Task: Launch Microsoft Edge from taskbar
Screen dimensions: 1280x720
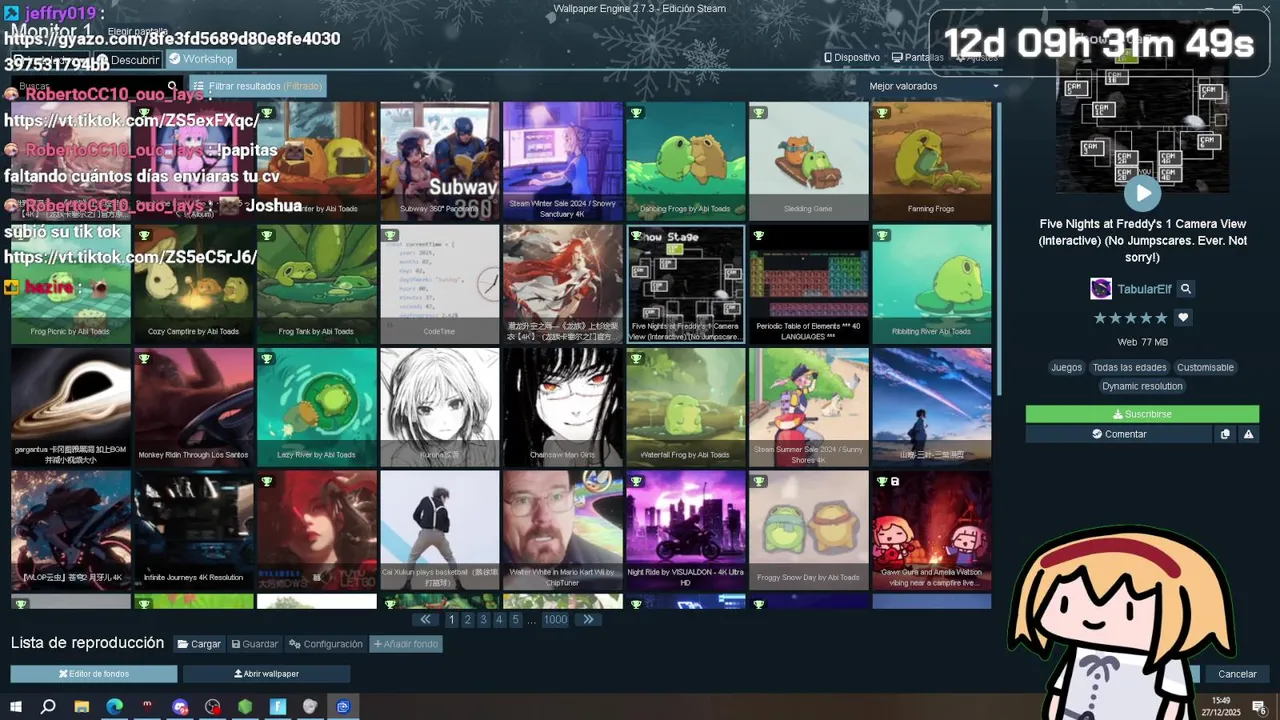Action: (114, 707)
